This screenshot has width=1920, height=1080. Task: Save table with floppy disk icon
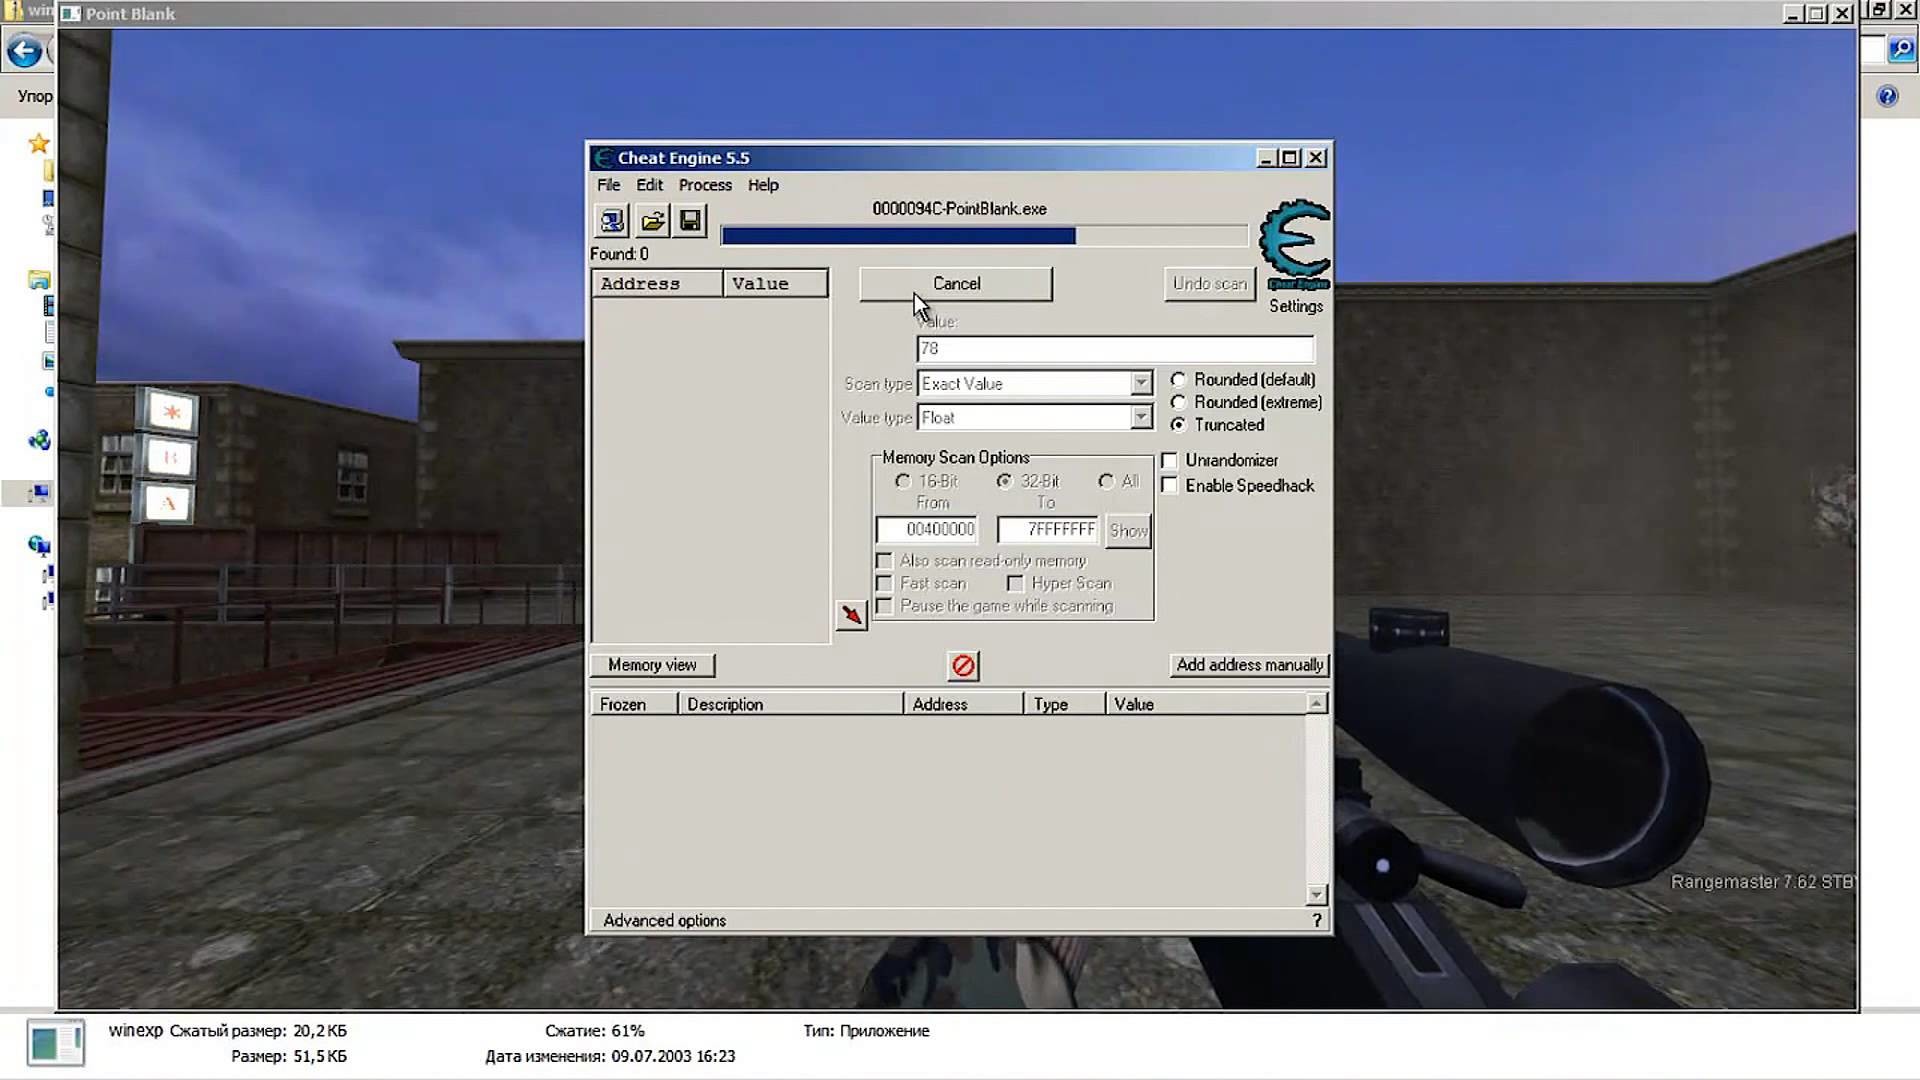pos(690,221)
